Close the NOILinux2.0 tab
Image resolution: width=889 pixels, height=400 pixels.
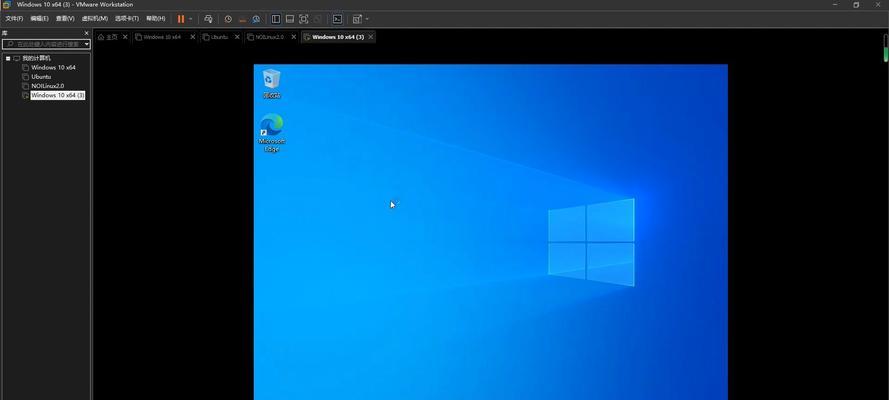293,37
